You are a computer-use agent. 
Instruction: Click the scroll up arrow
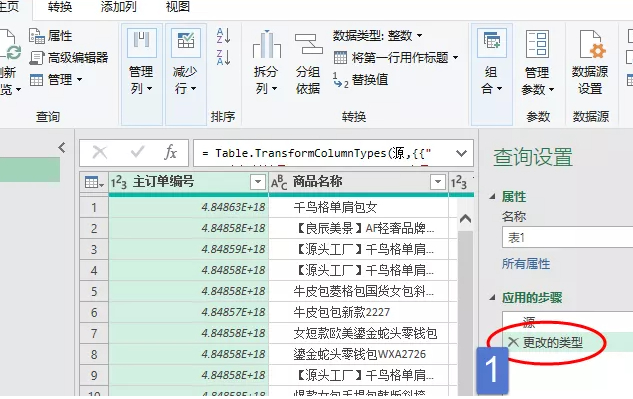click(x=465, y=219)
